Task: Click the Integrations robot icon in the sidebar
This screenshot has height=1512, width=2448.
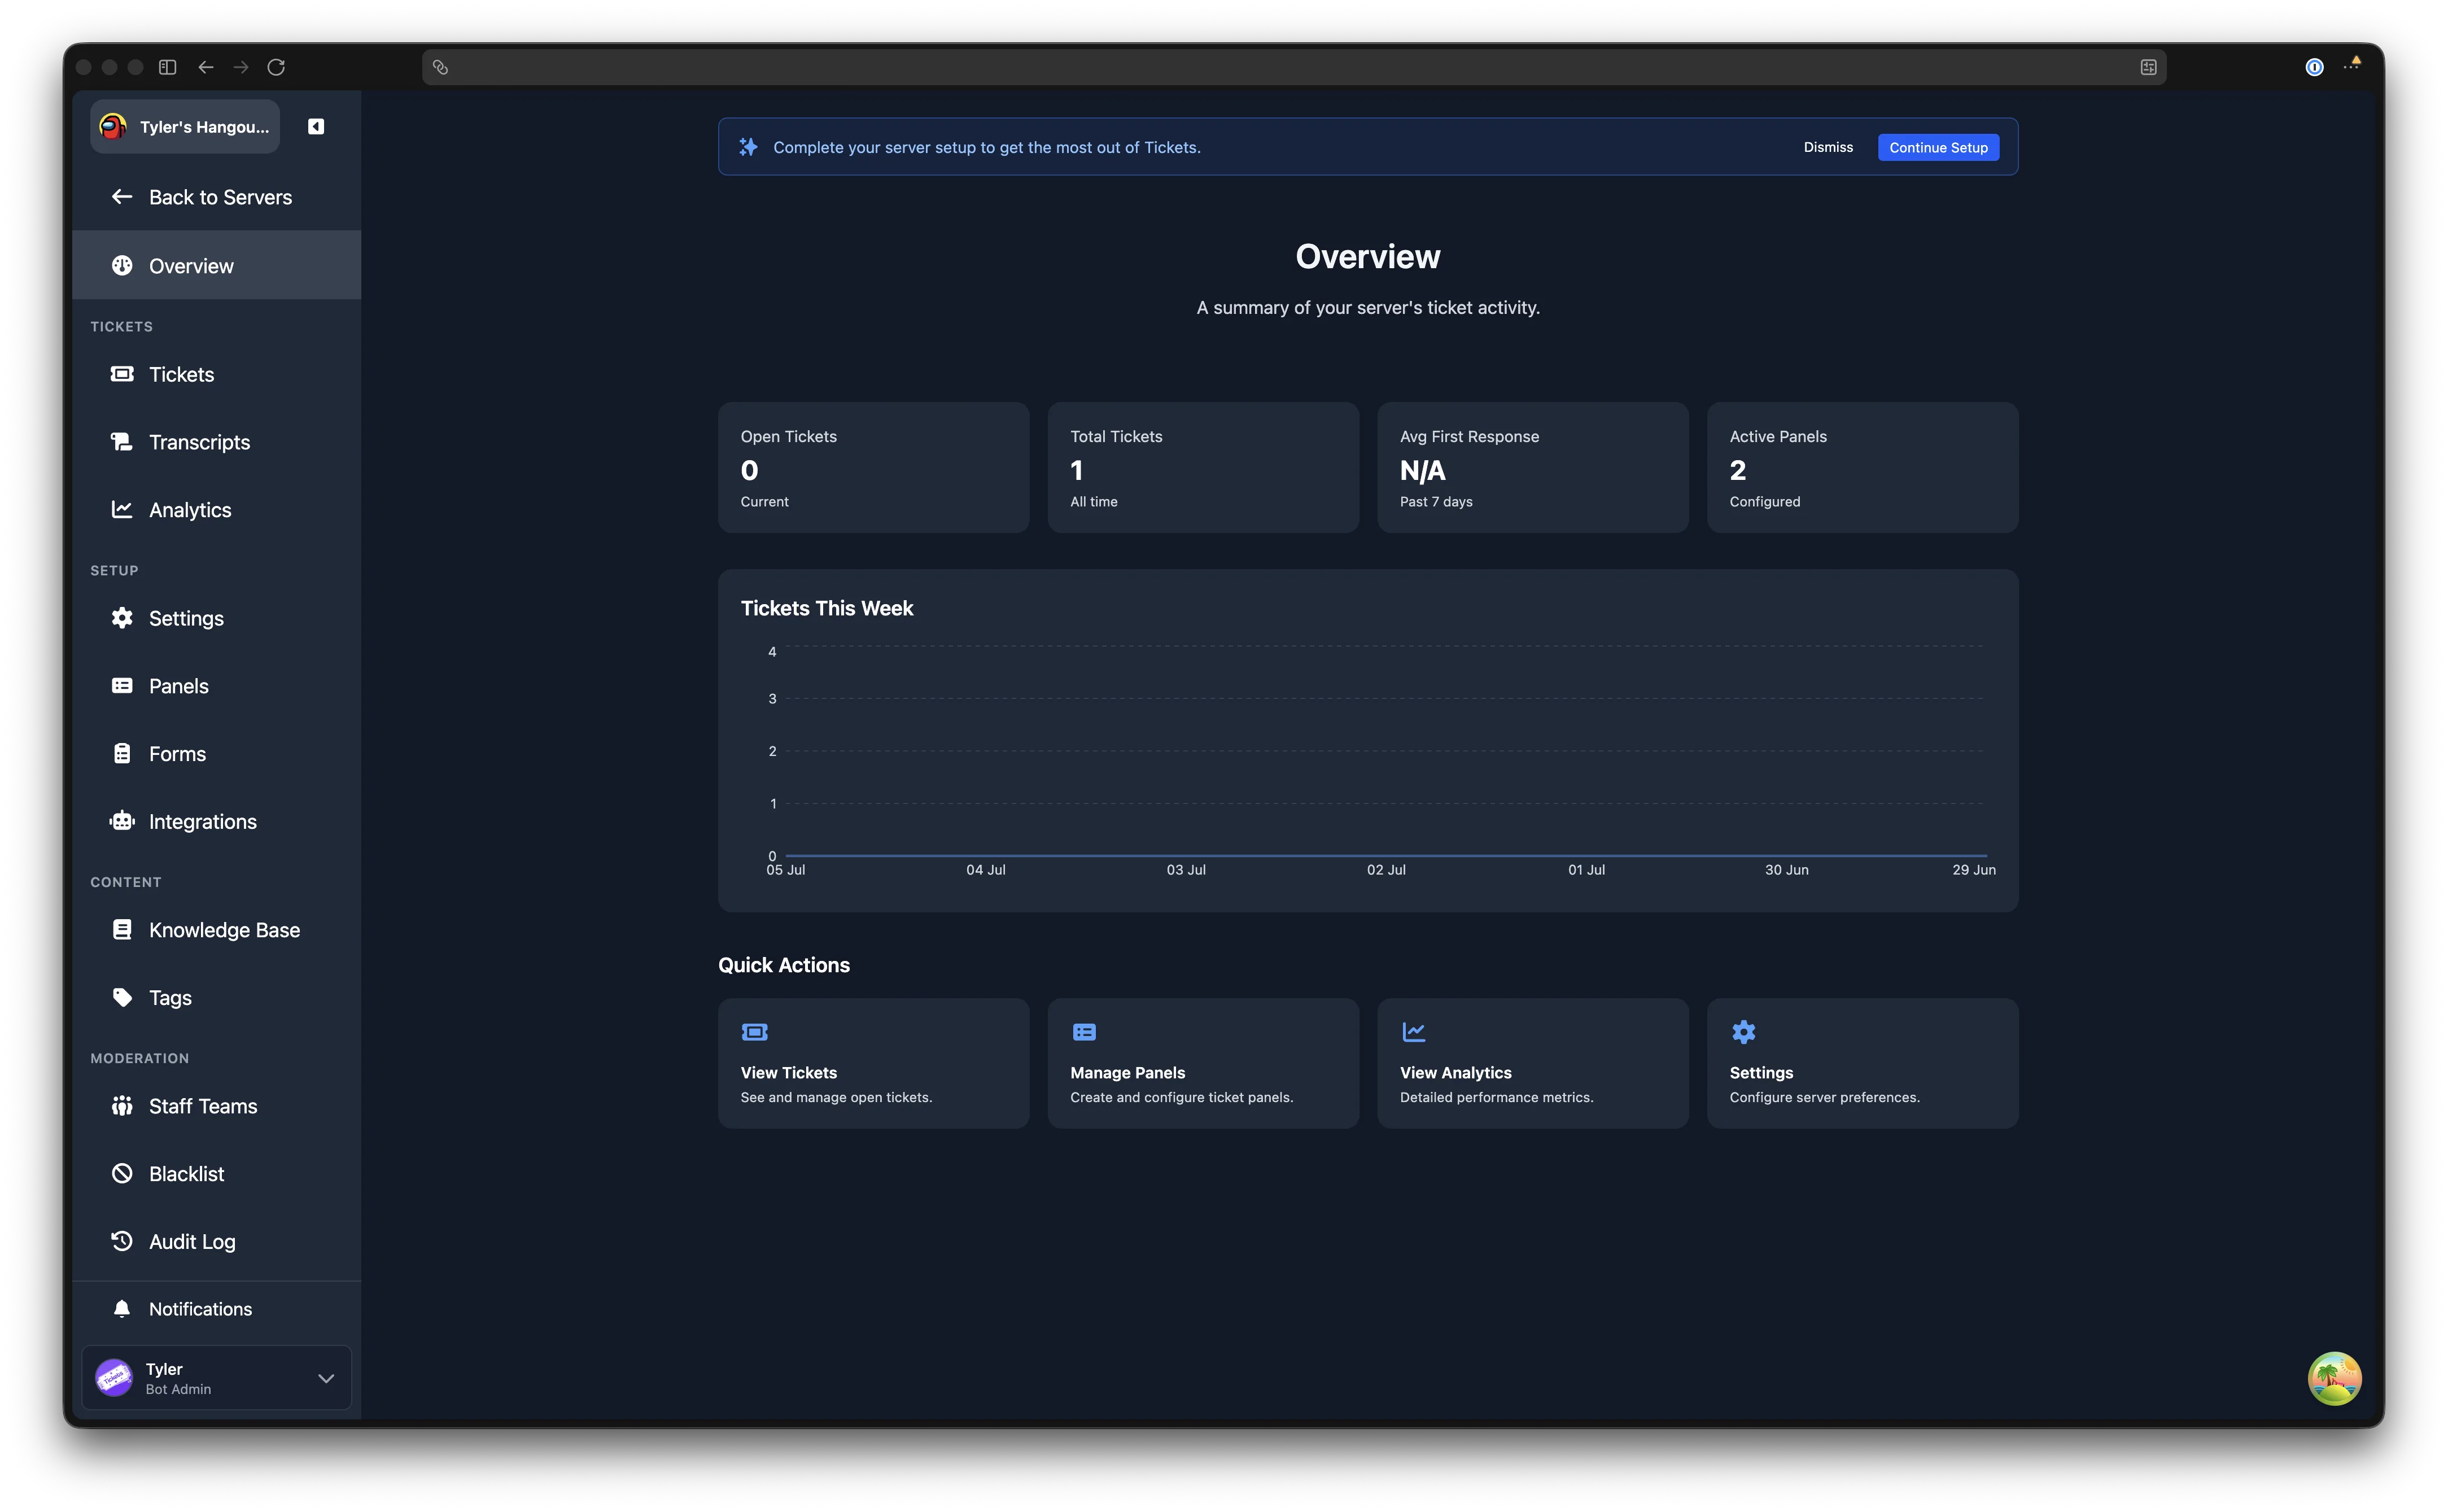Action: click(122, 821)
